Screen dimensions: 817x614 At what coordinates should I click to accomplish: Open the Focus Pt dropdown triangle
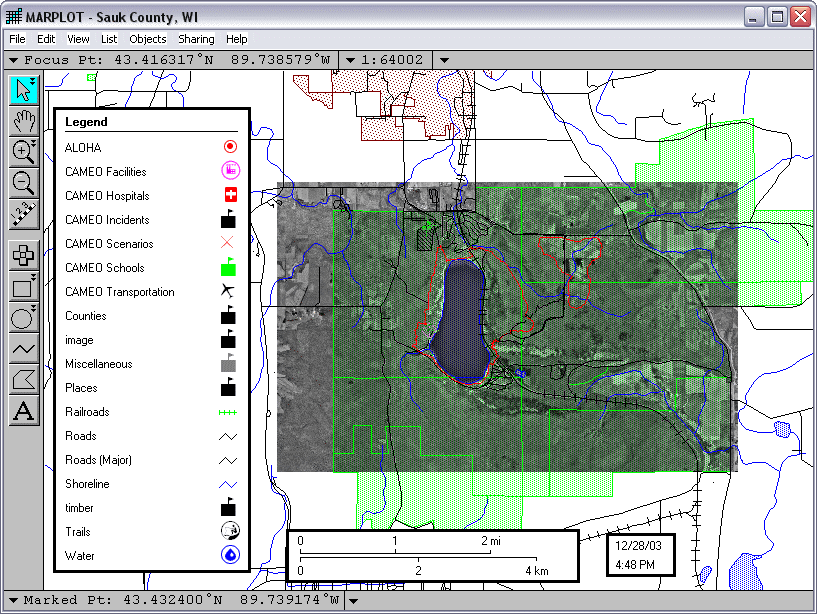point(14,60)
